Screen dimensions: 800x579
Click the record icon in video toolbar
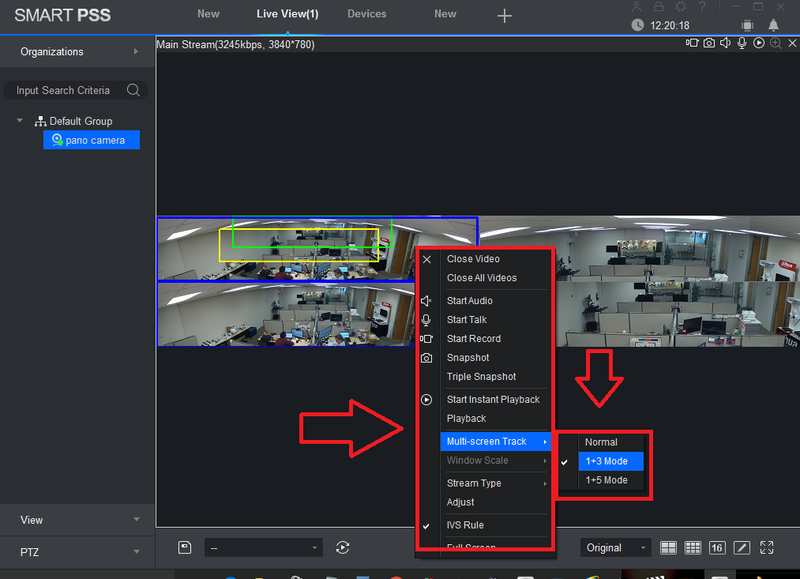[x=692, y=43]
